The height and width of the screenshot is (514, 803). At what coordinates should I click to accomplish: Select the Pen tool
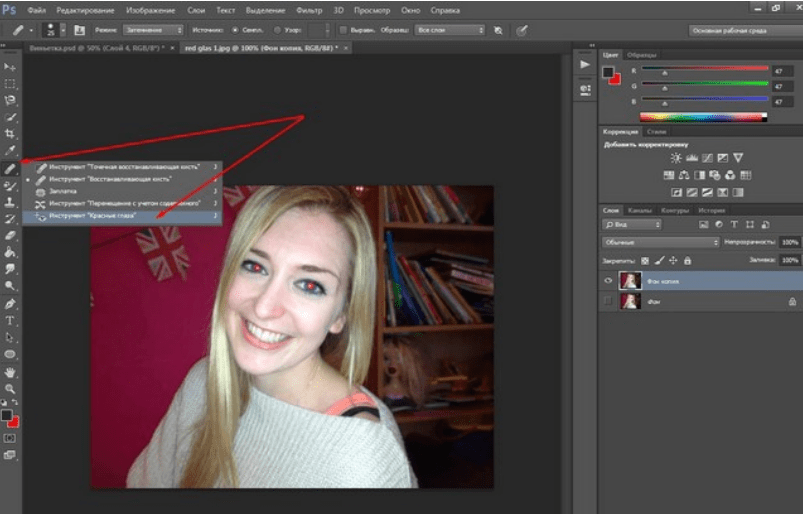[x=10, y=303]
